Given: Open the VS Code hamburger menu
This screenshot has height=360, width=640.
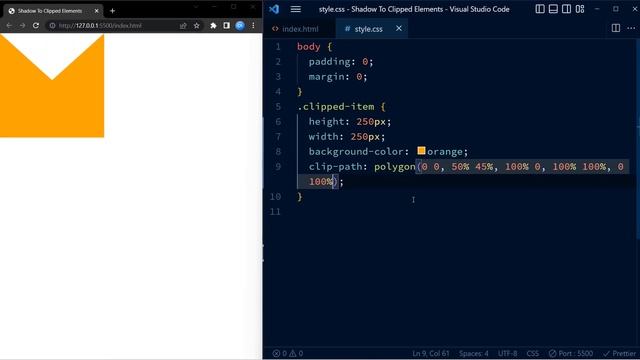Looking at the screenshot, I should point(296,9).
